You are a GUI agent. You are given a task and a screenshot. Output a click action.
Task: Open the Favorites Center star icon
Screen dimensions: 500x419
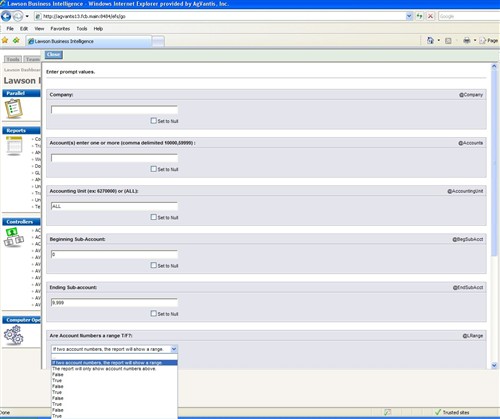tap(5, 41)
